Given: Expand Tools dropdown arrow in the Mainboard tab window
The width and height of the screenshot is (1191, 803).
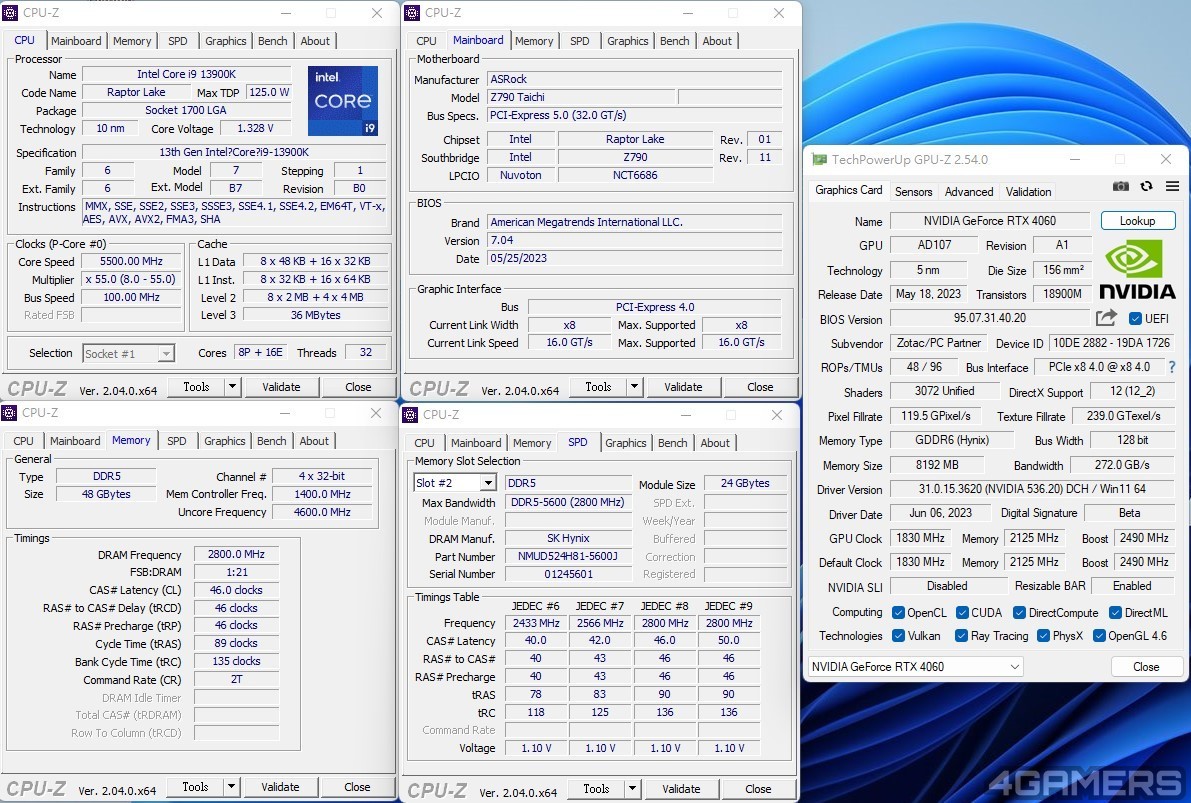Looking at the screenshot, I should (x=634, y=387).
